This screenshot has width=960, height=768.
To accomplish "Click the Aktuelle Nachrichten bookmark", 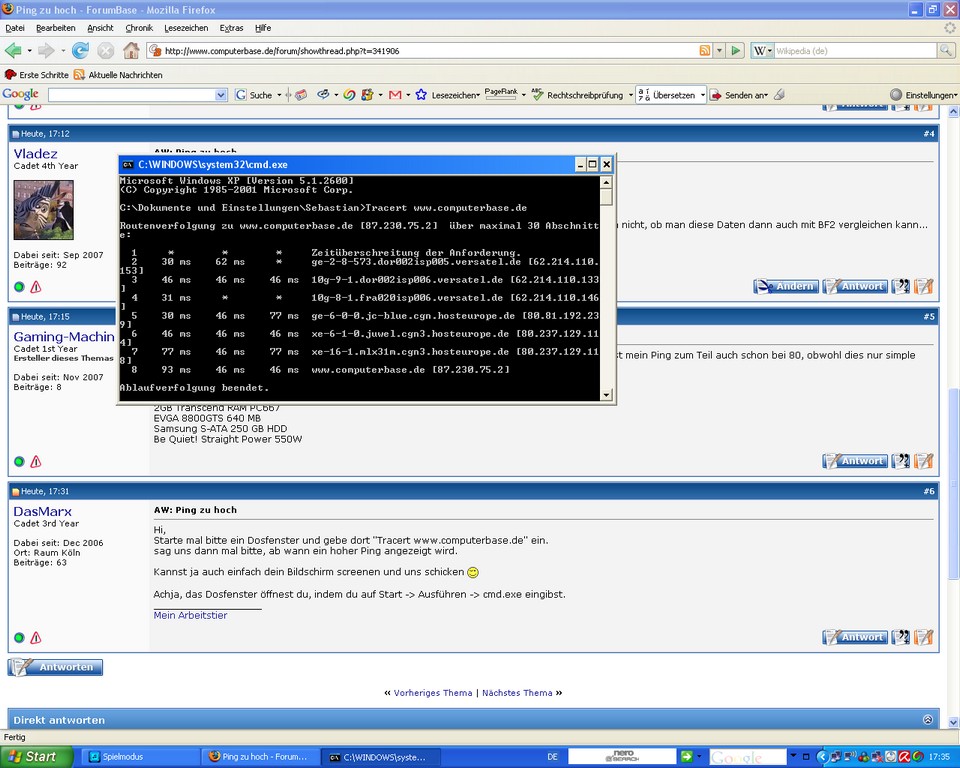I will [x=118, y=75].
